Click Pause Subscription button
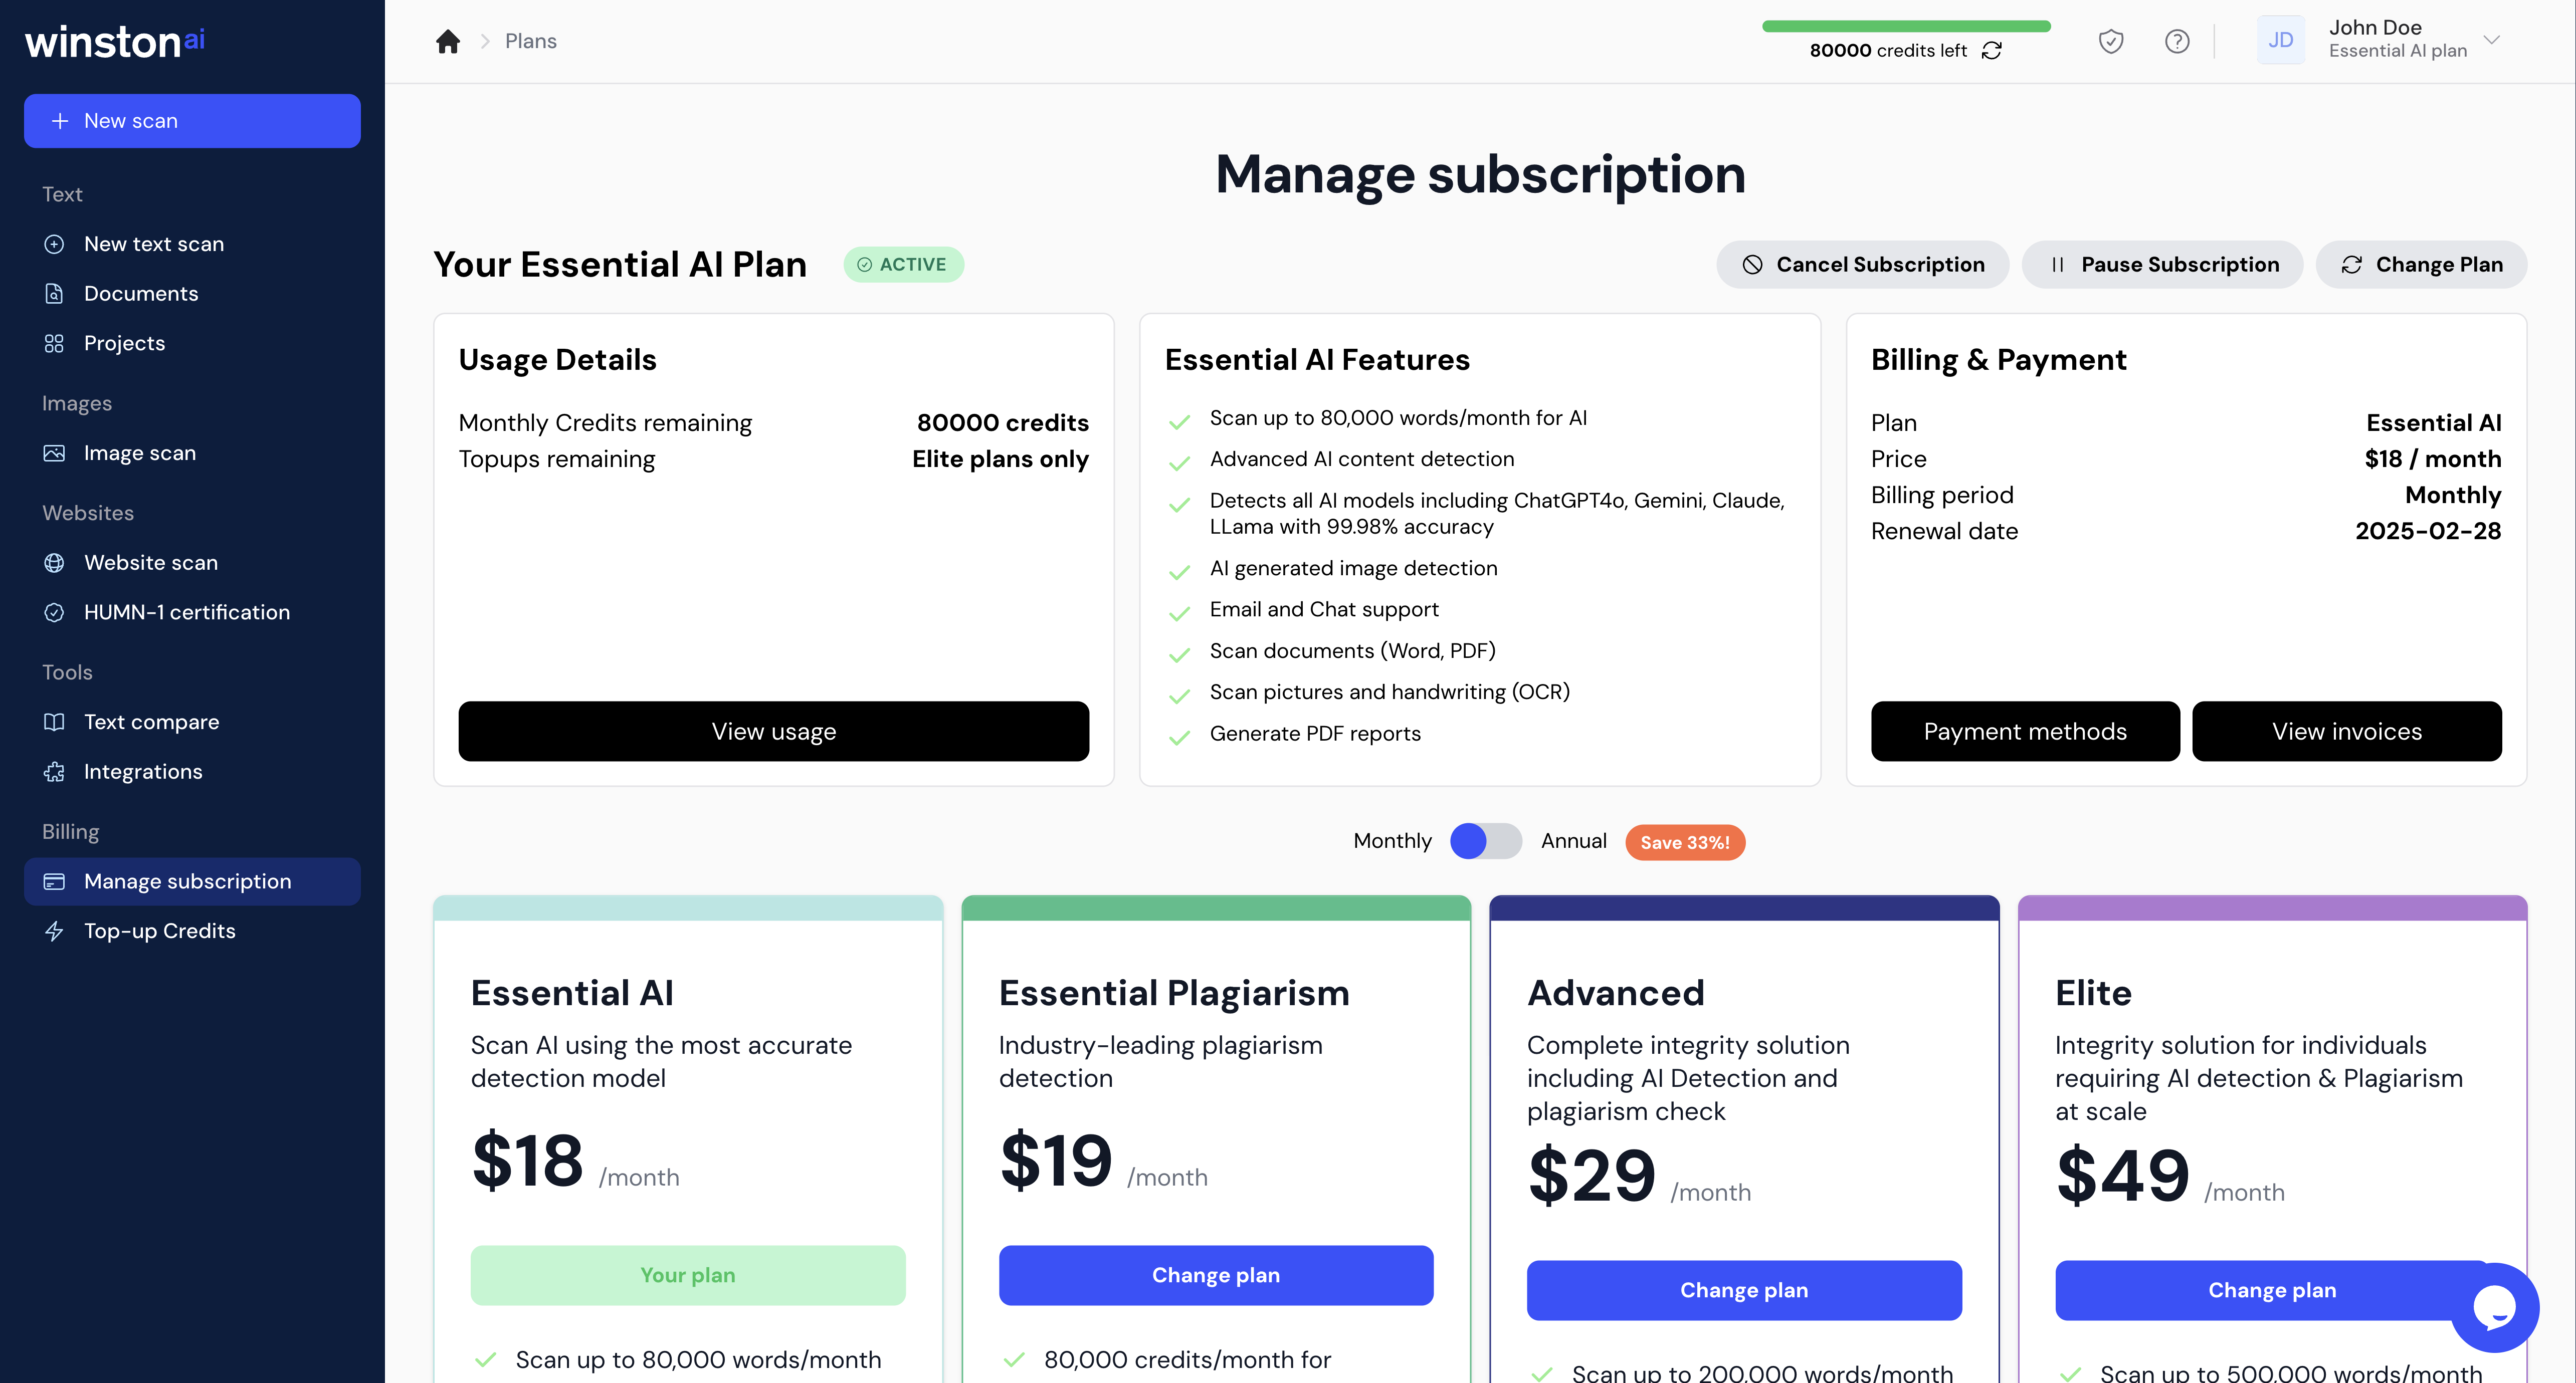2576x1383 pixels. [2162, 265]
